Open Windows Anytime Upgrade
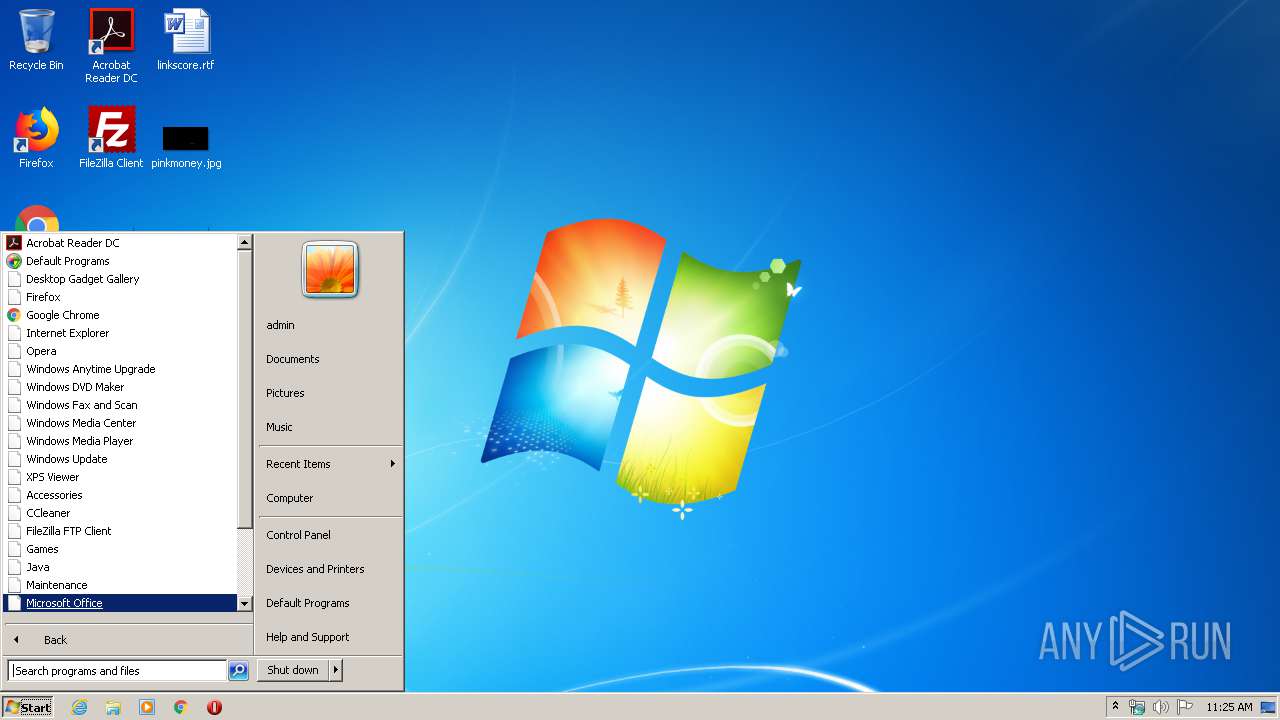Screen dimensions: 1280x720 point(121,369)
